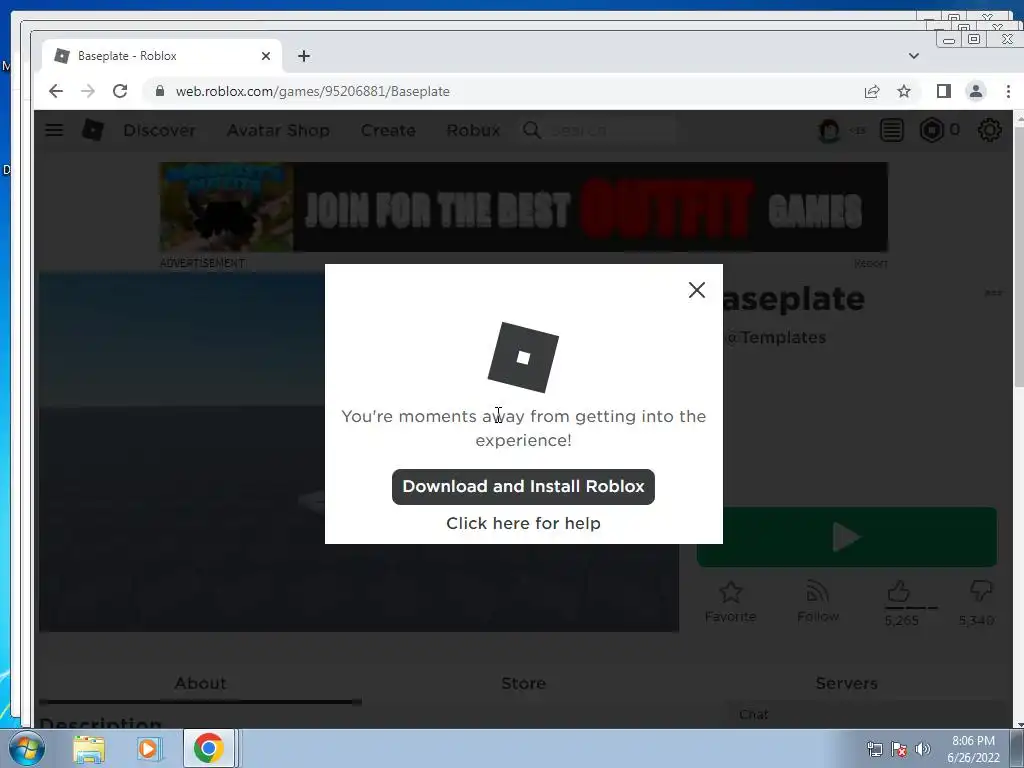Favorite the Baseplate game
Image resolution: width=1024 pixels, height=768 pixels.
730,602
